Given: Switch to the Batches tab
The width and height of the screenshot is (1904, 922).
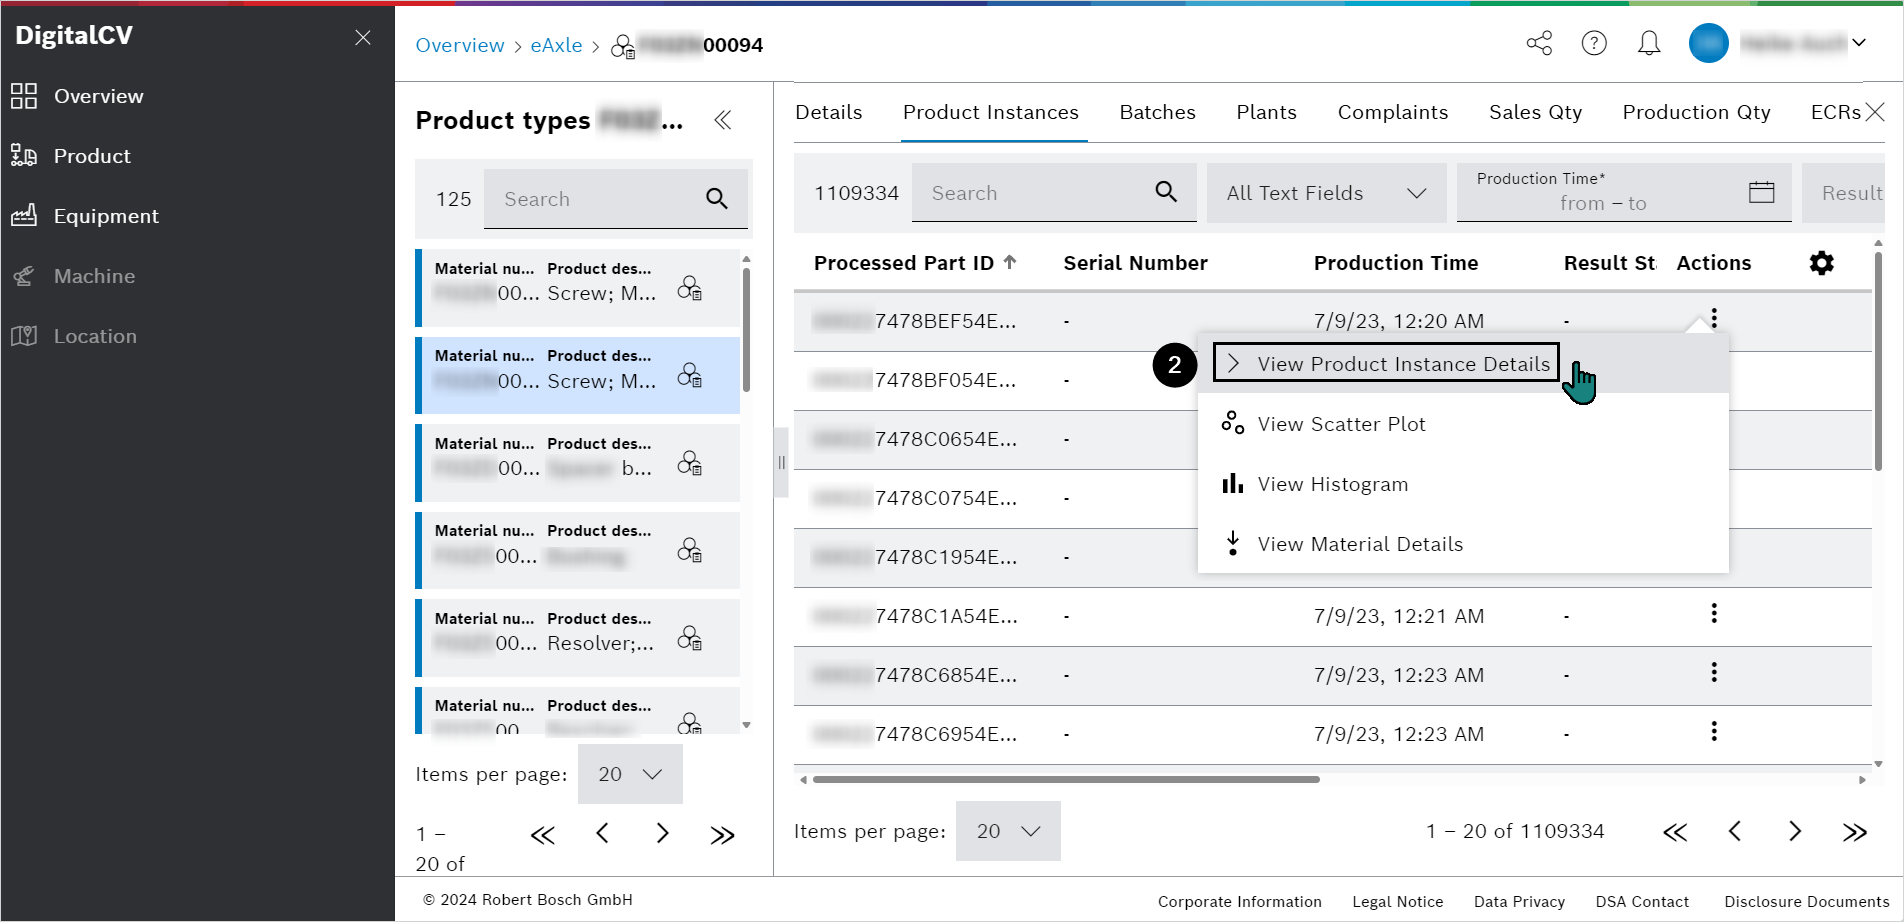Looking at the screenshot, I should point(1157,112).
